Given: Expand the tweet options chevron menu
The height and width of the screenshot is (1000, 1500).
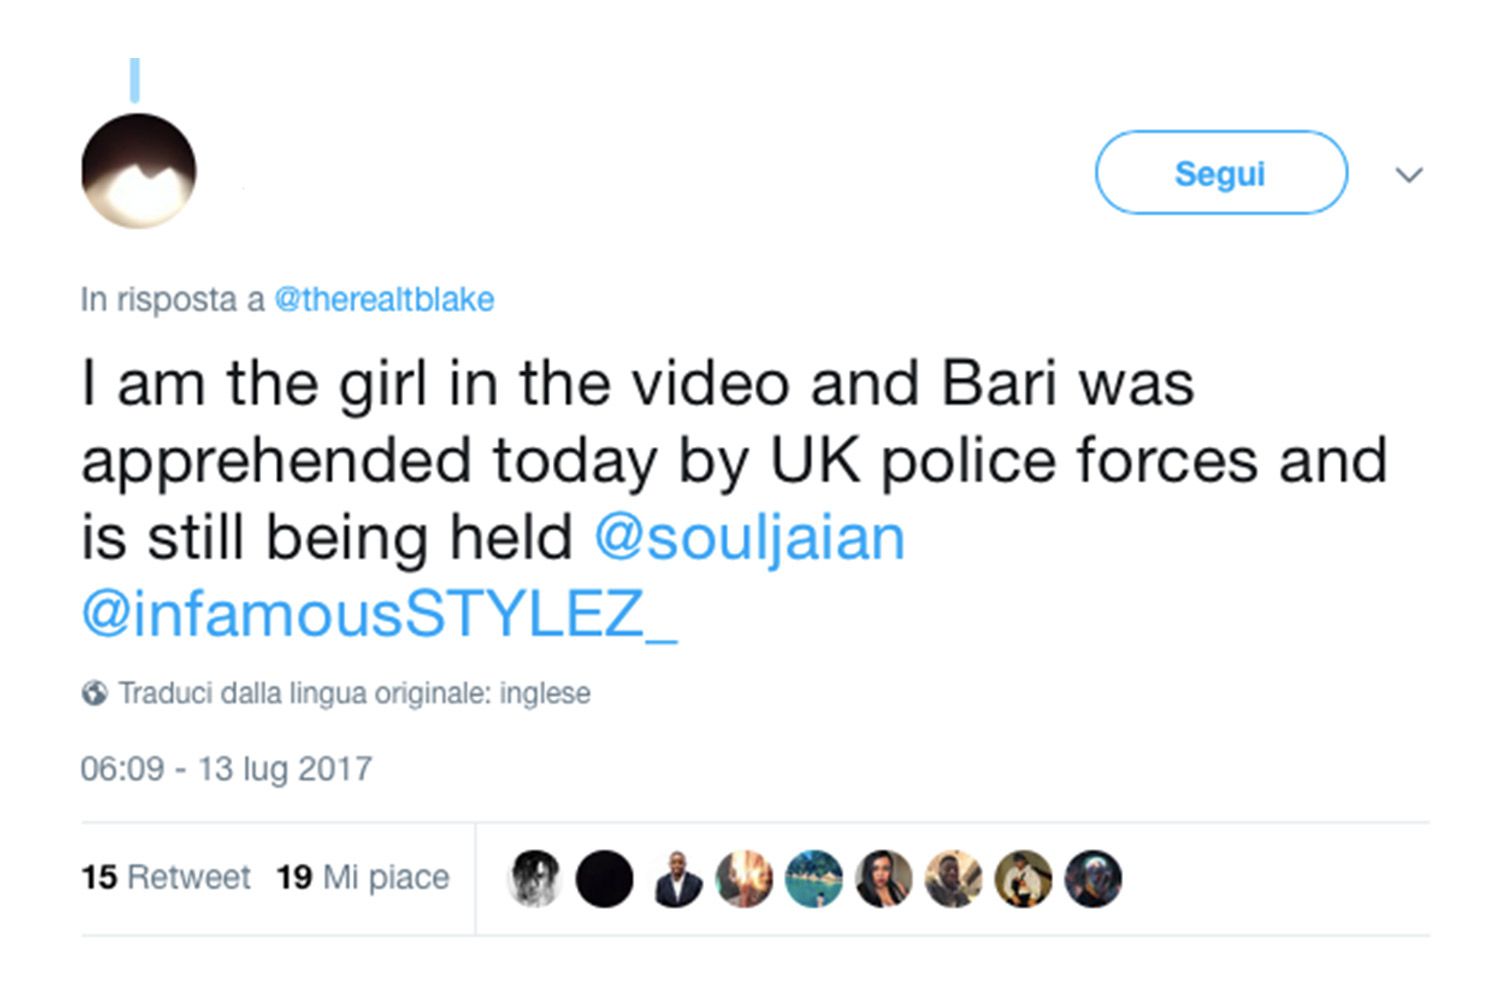Looking at the screenshot, I should 1409,175.
